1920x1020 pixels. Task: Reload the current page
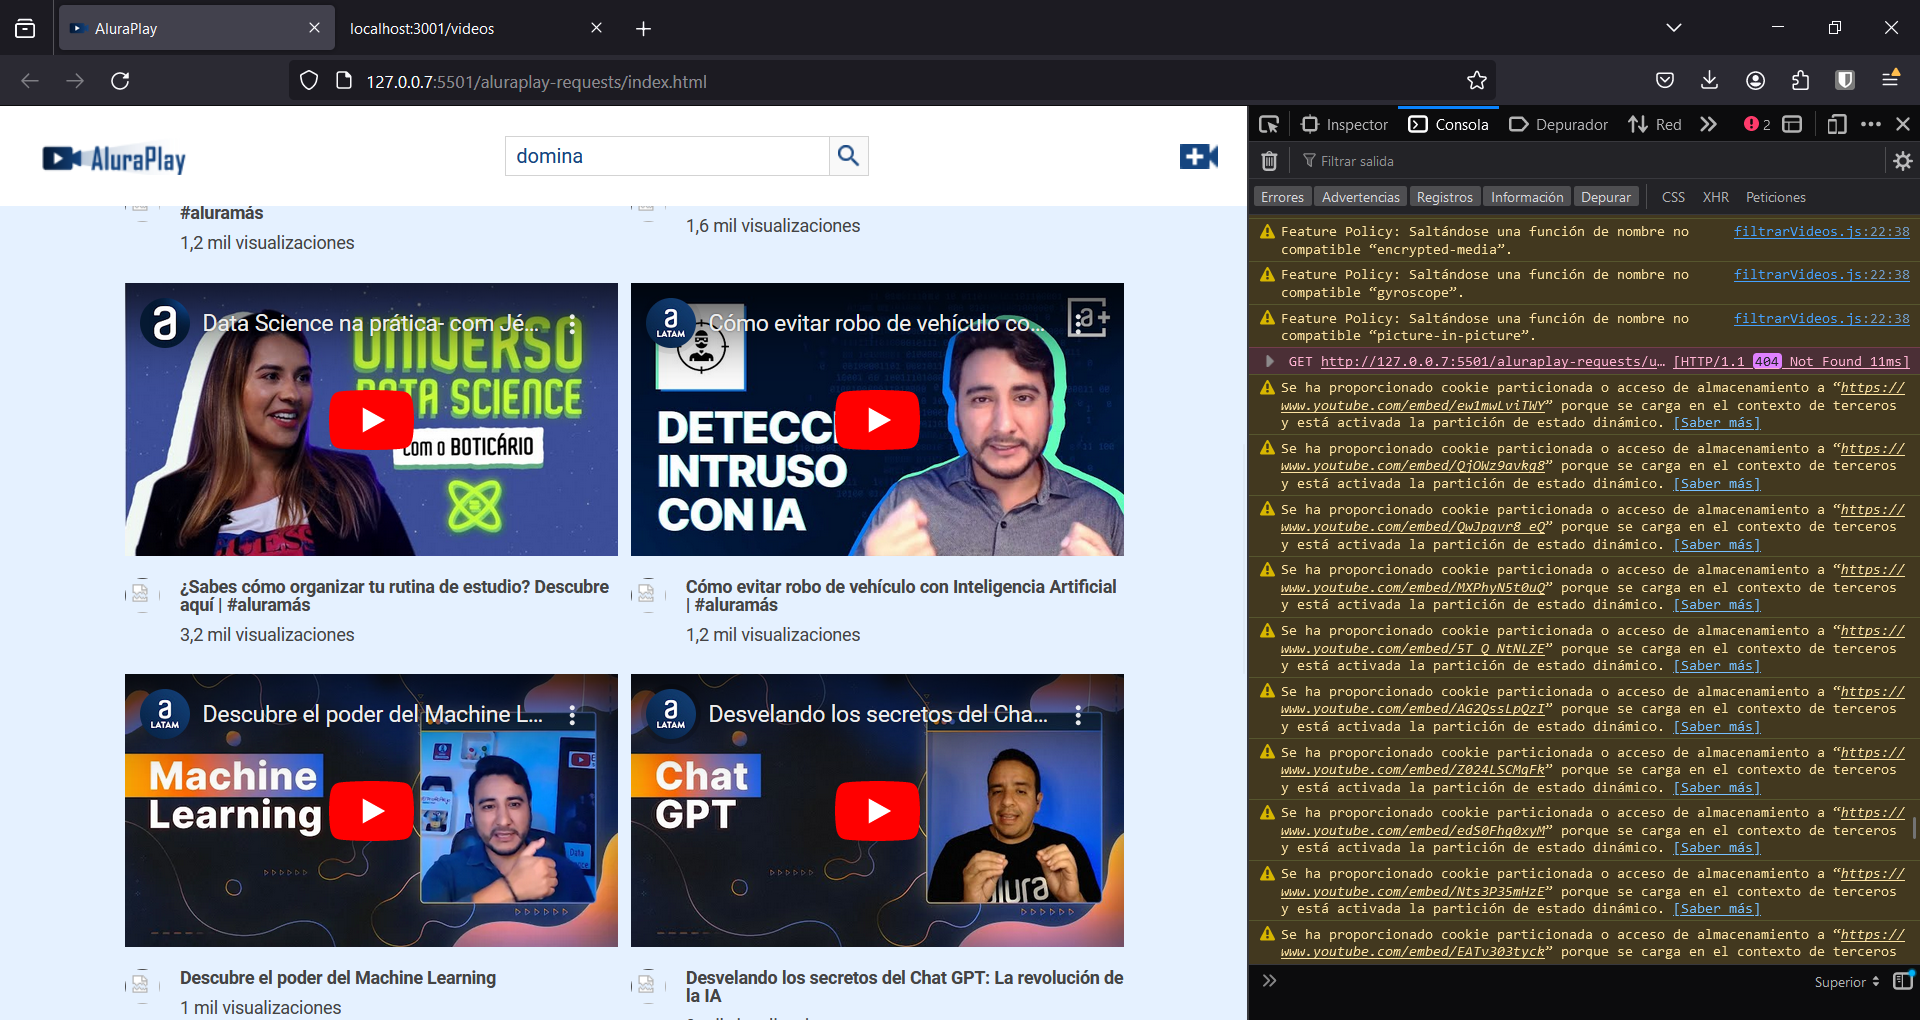(120, 81)
